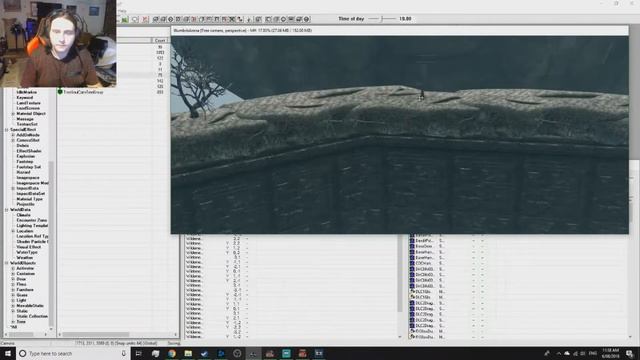Click the microphone icon in the search box
The width and height of the screenshot is (640, 360).
click(124, 353)
